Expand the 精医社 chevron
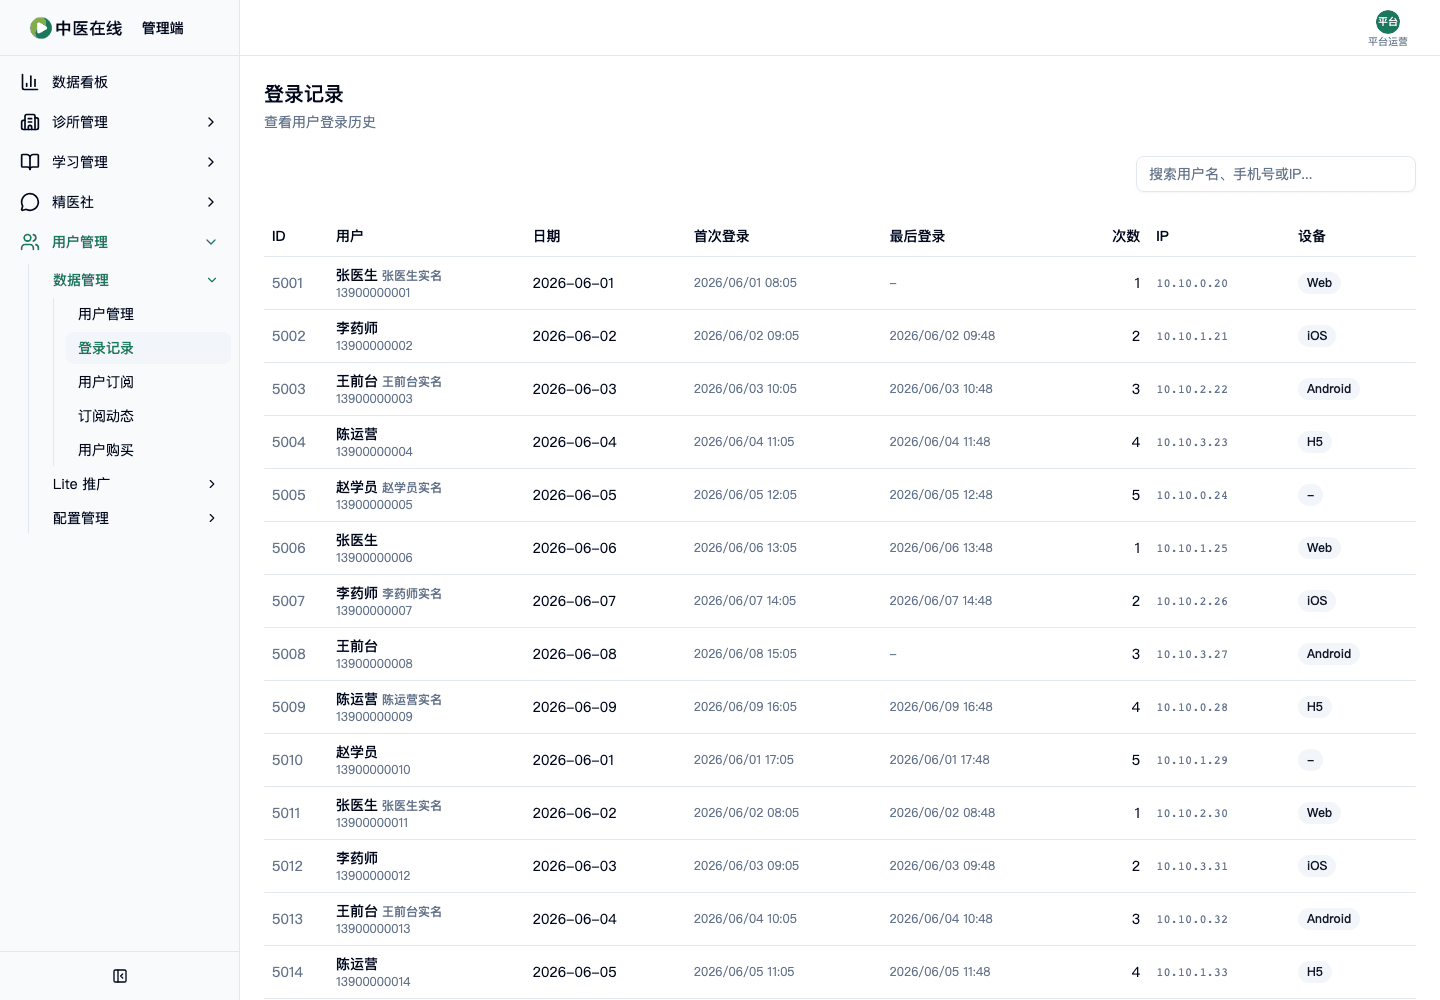 pyautogui.click(x=211, y=202)
